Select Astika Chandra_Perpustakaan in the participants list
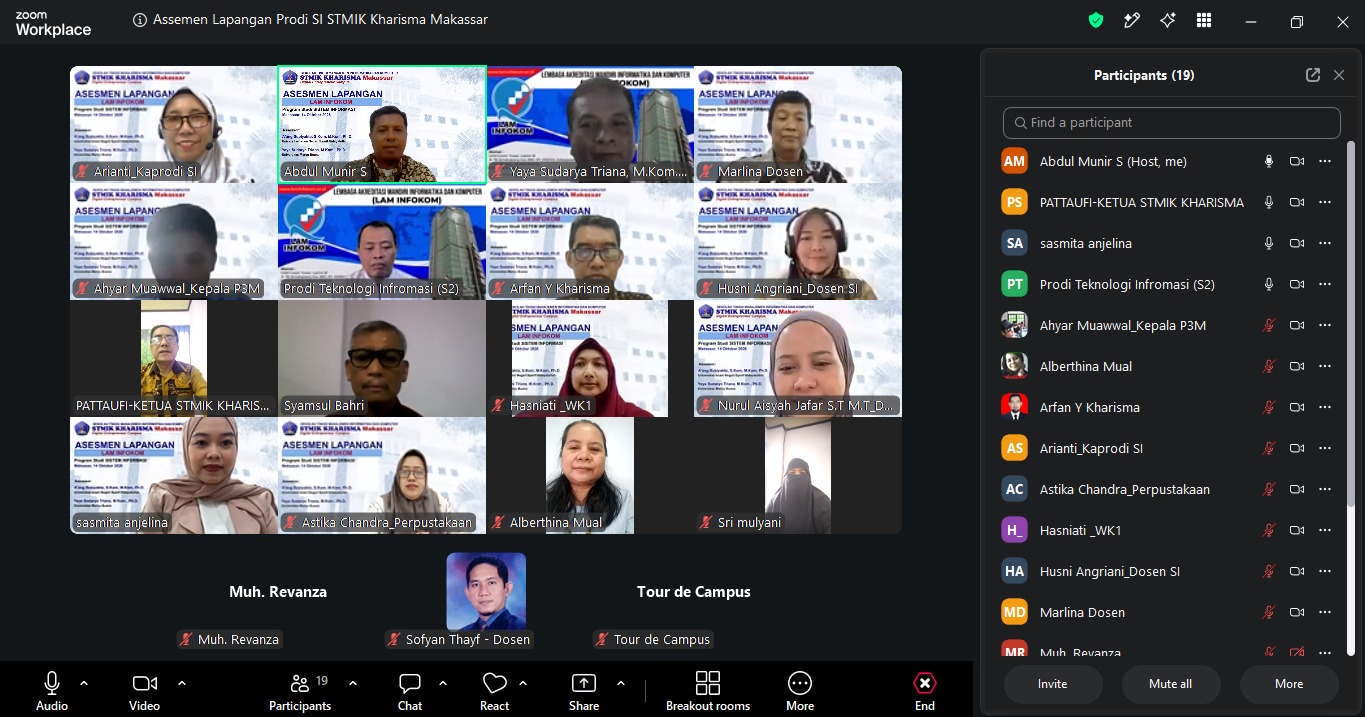The width and height of the screenshot is (1365, 717). (x=1172, y=489)
